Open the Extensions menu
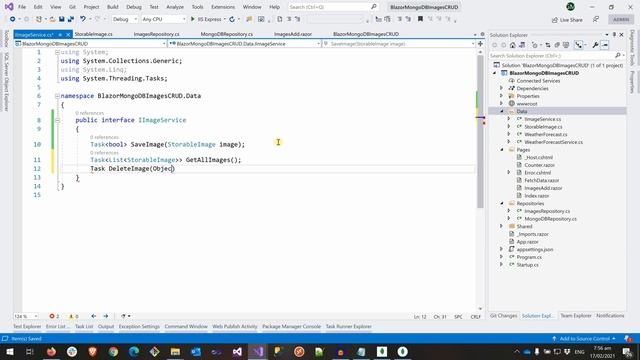 (x=223, y=7)
